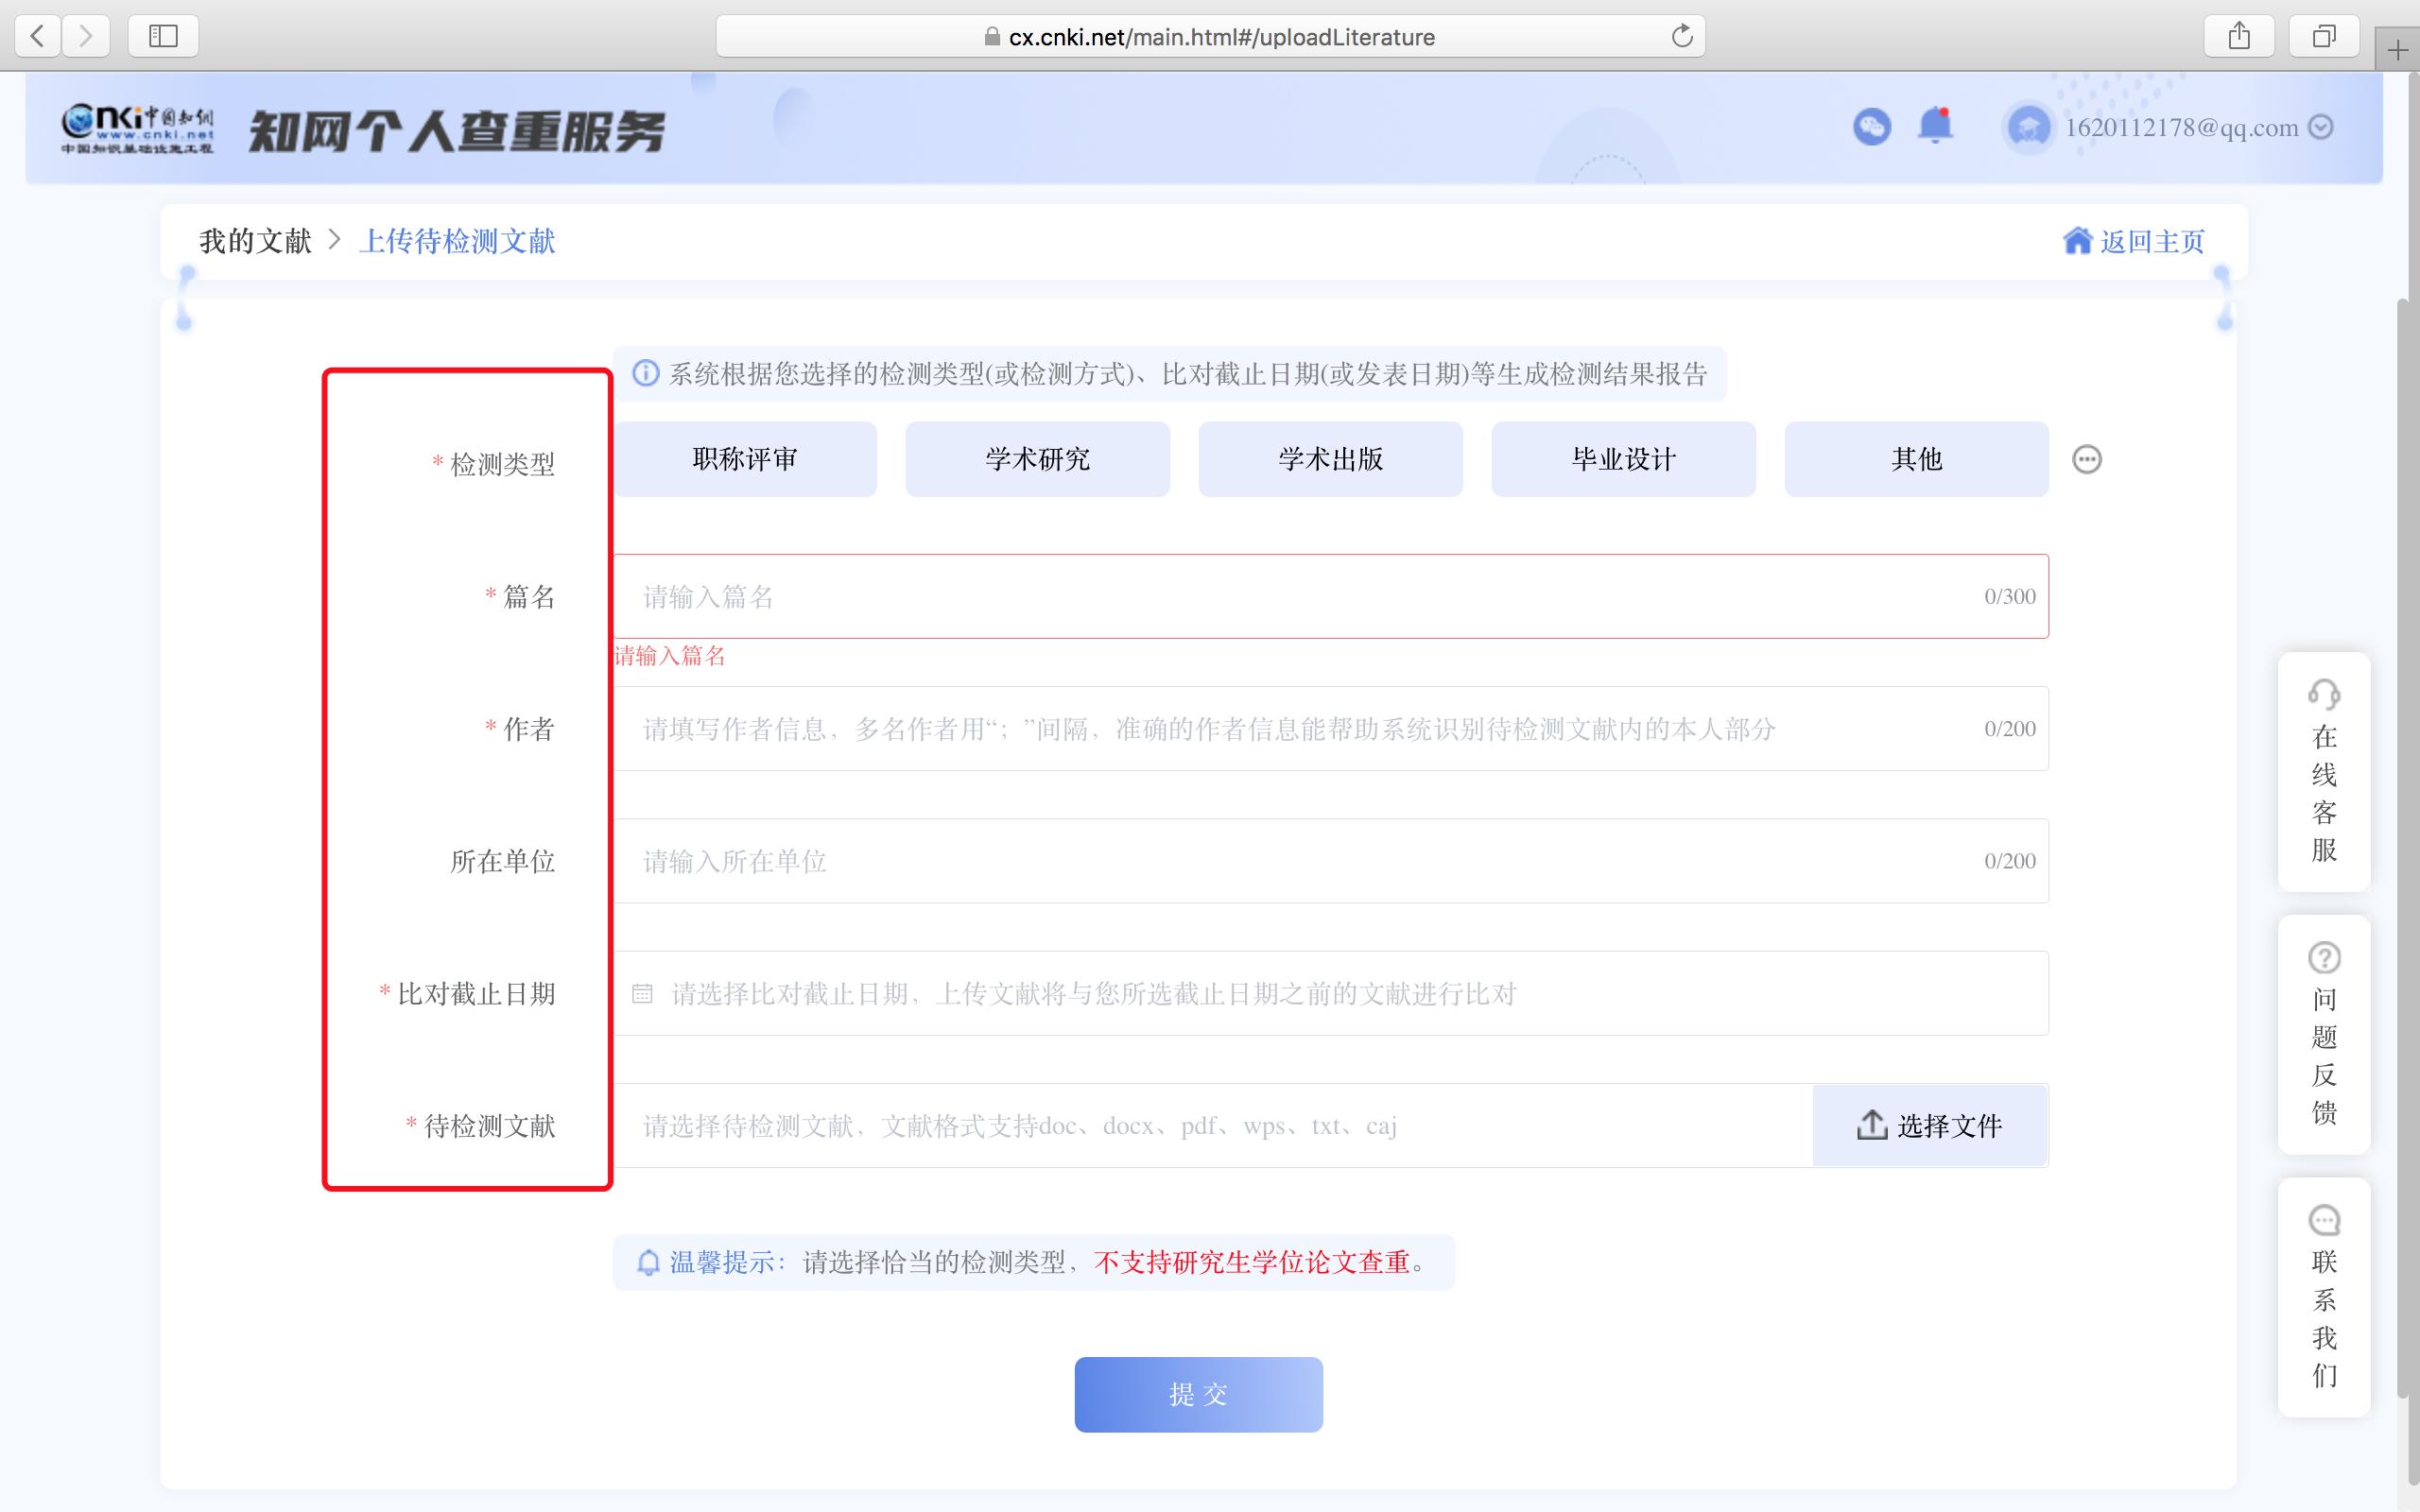The height and width of the screenshot is (1512, 2420).
Task: Click the 待检测文献 file path field
Action: 1212,1126
